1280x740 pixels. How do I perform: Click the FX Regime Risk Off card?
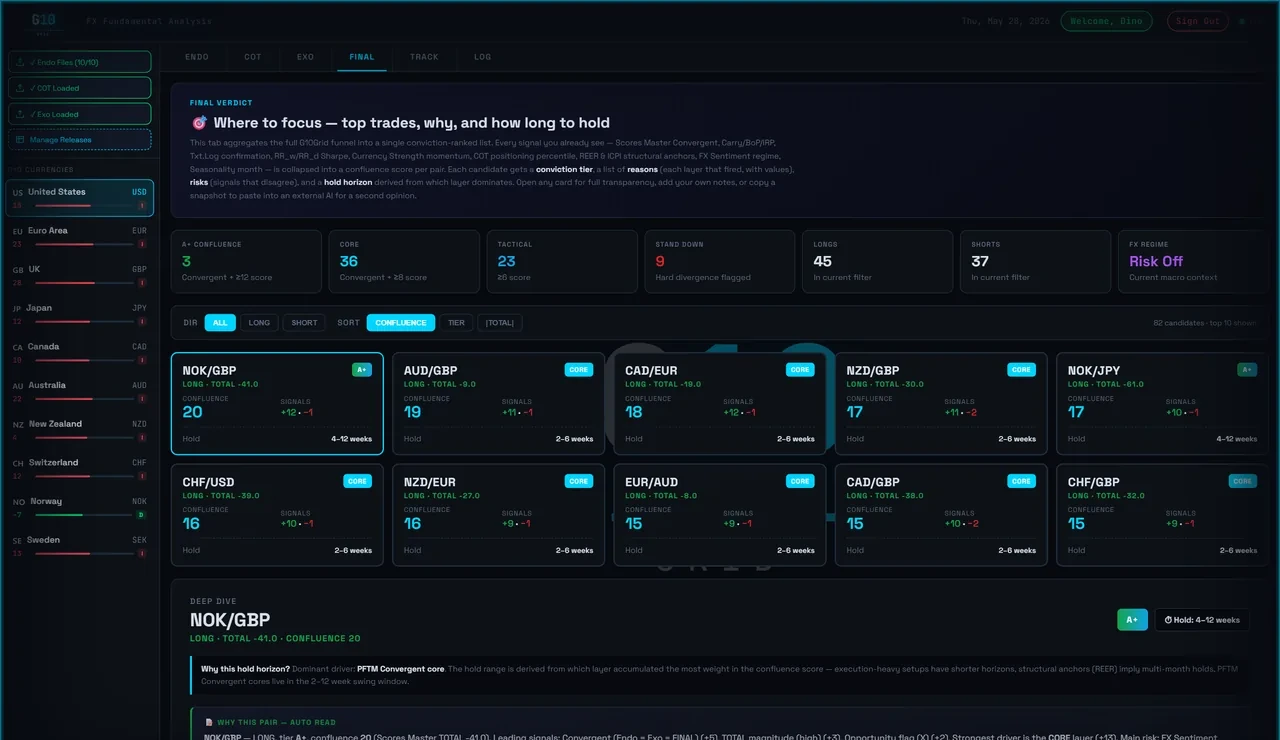[x=1193, y=262]
